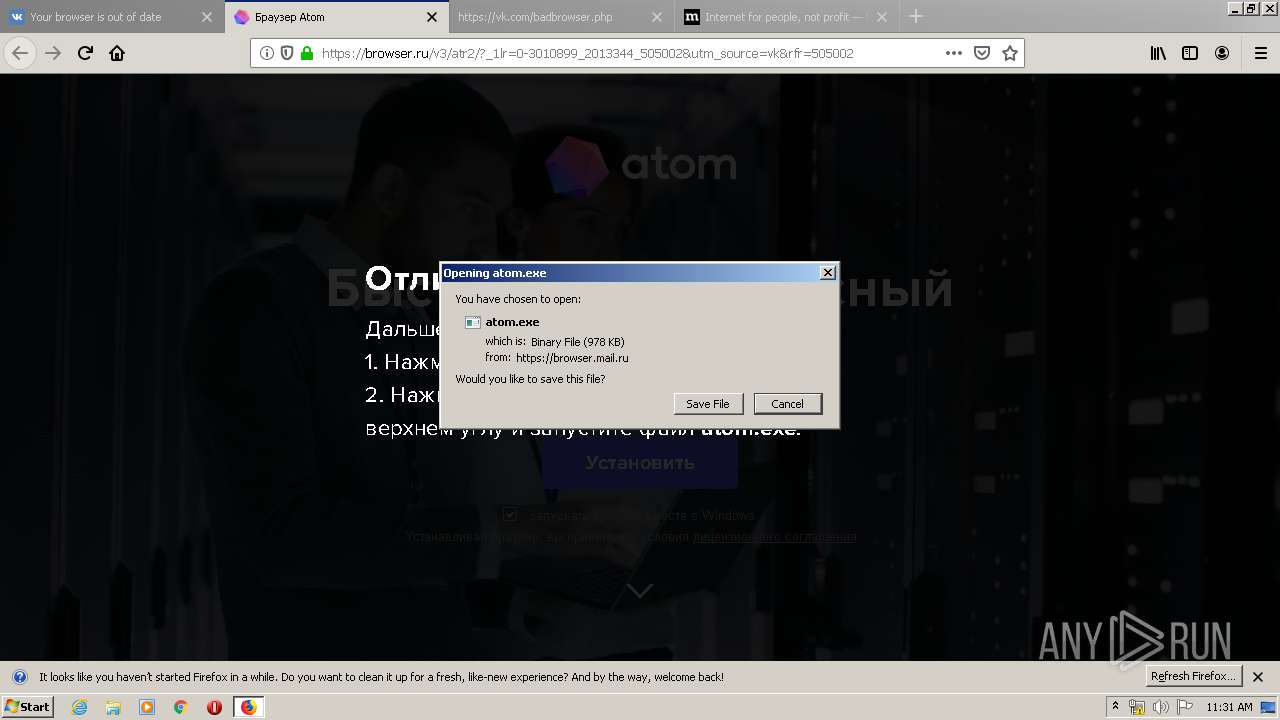
Task: Open media player from taskbar
Action: 147,707
